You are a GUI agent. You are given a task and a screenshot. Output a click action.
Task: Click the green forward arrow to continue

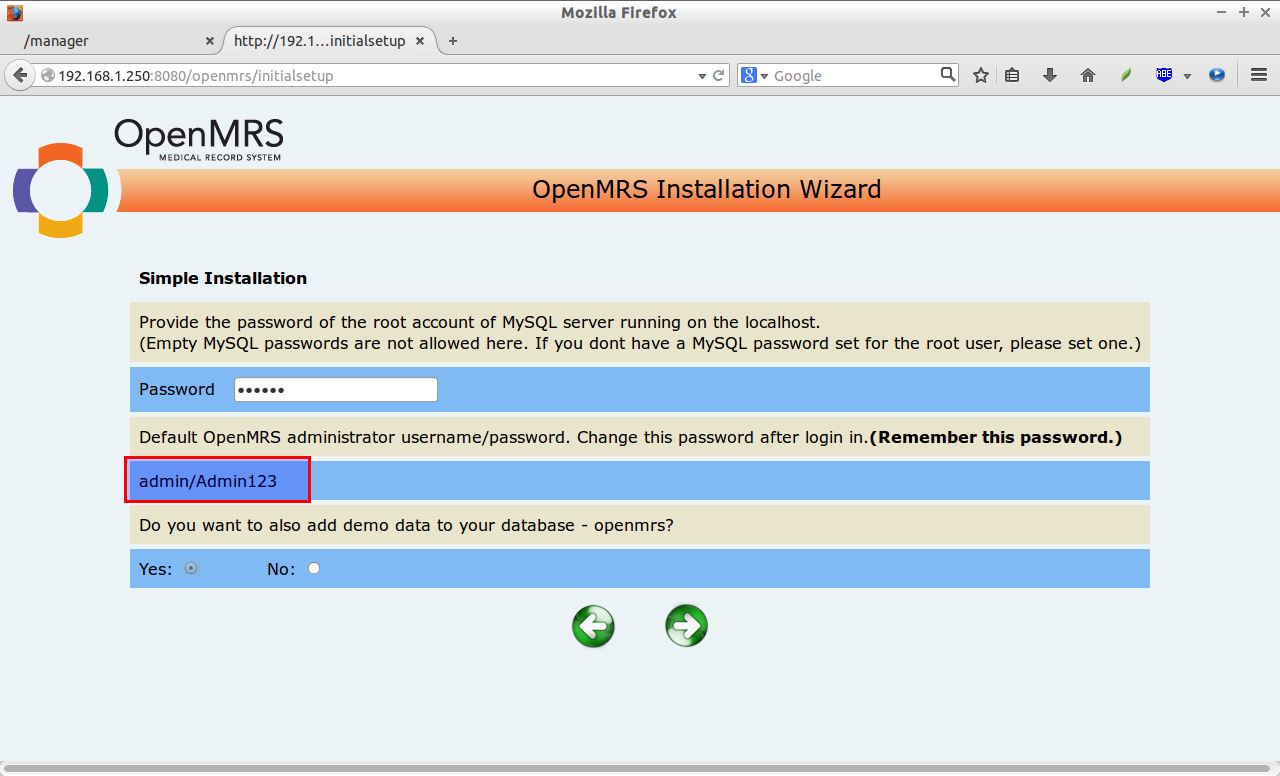point(687,626)
